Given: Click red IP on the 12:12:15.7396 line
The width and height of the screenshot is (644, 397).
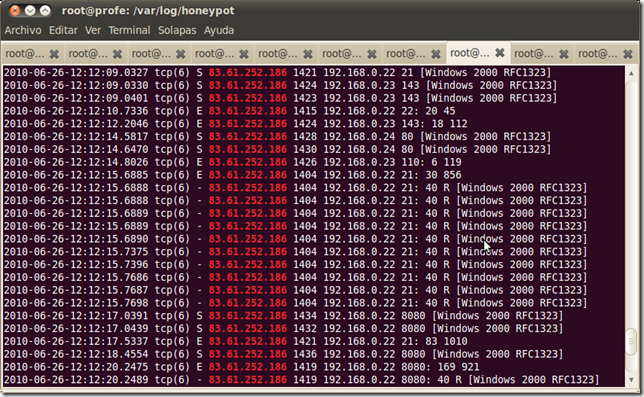Looking at the screenshot, I should click(x=248, y=264).
